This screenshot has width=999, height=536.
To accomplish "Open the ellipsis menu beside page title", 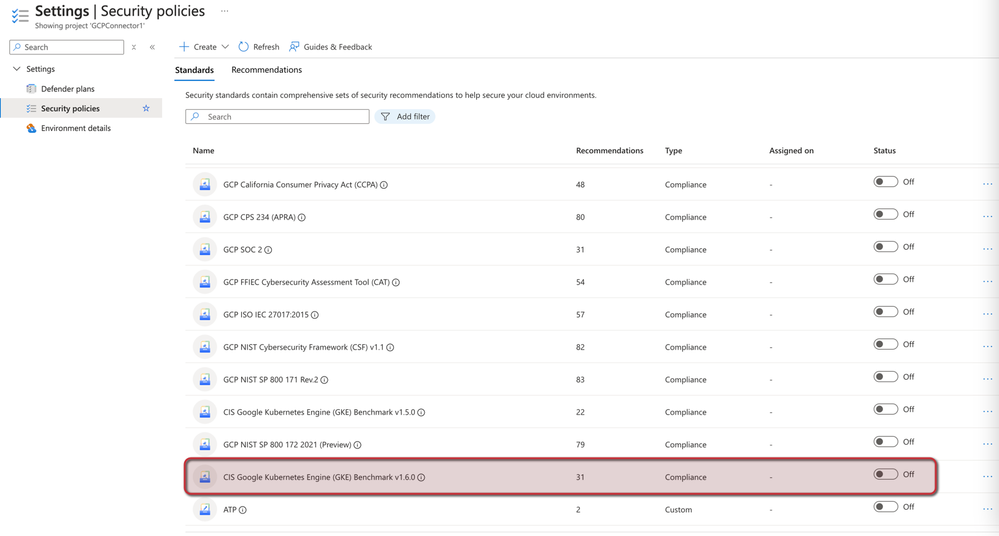I will tap(224, 11).
